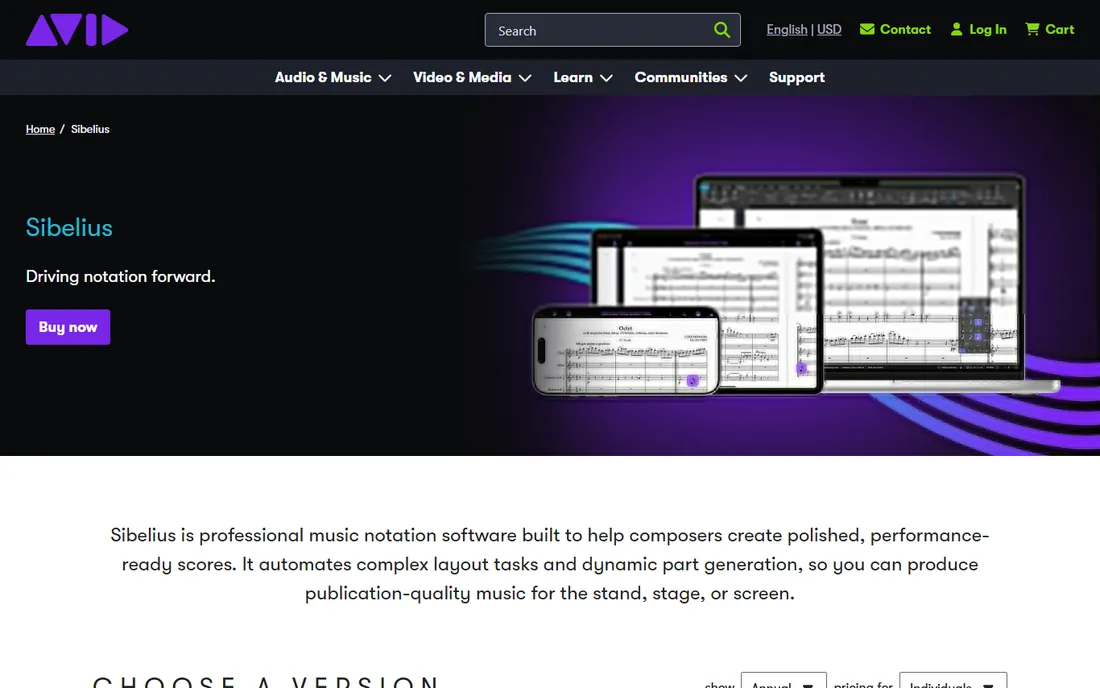The width and height of the screenshot is (1100, 688).
Task: Expand the Audio & Music chevron
Action: coord(384,79)
